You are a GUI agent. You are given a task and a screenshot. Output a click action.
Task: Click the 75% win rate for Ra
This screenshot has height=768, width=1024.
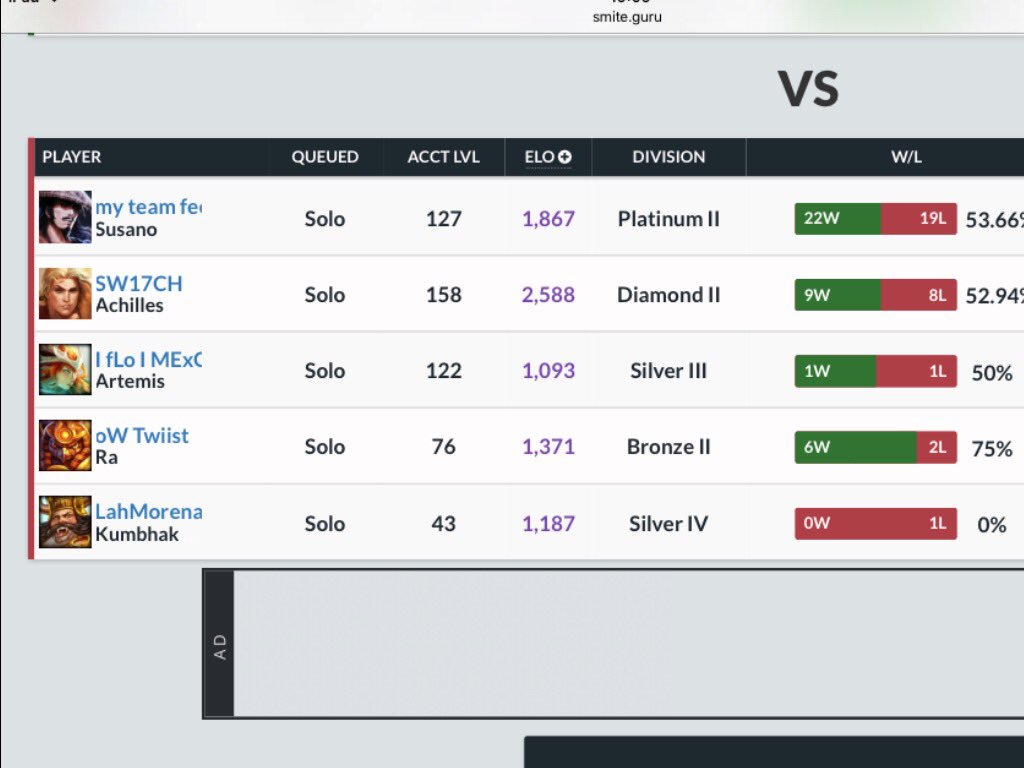(991, 449)
